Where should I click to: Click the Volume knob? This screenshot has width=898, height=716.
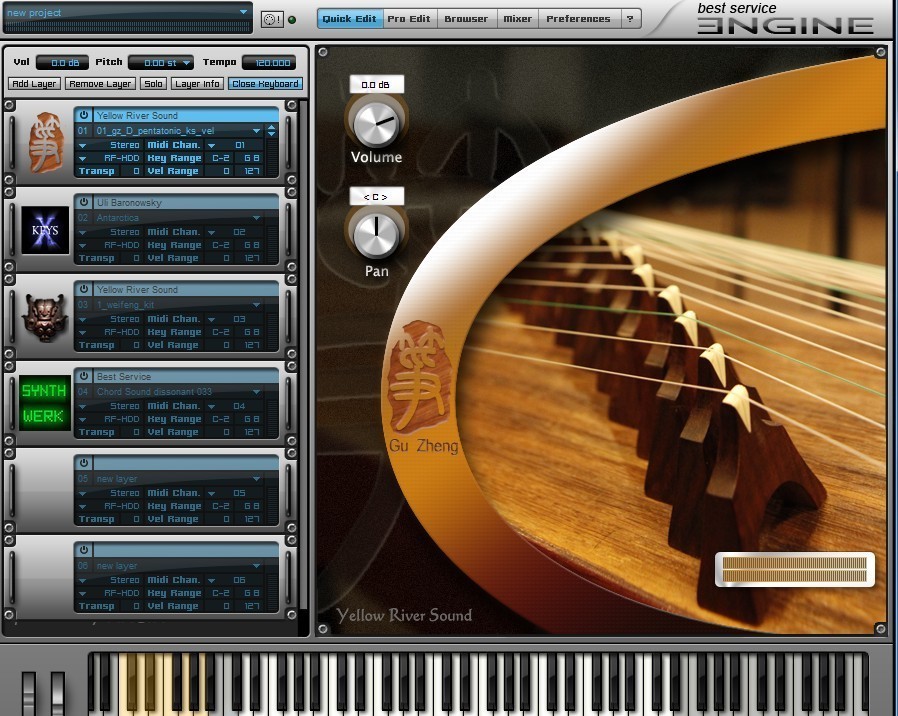pos(376,123)
